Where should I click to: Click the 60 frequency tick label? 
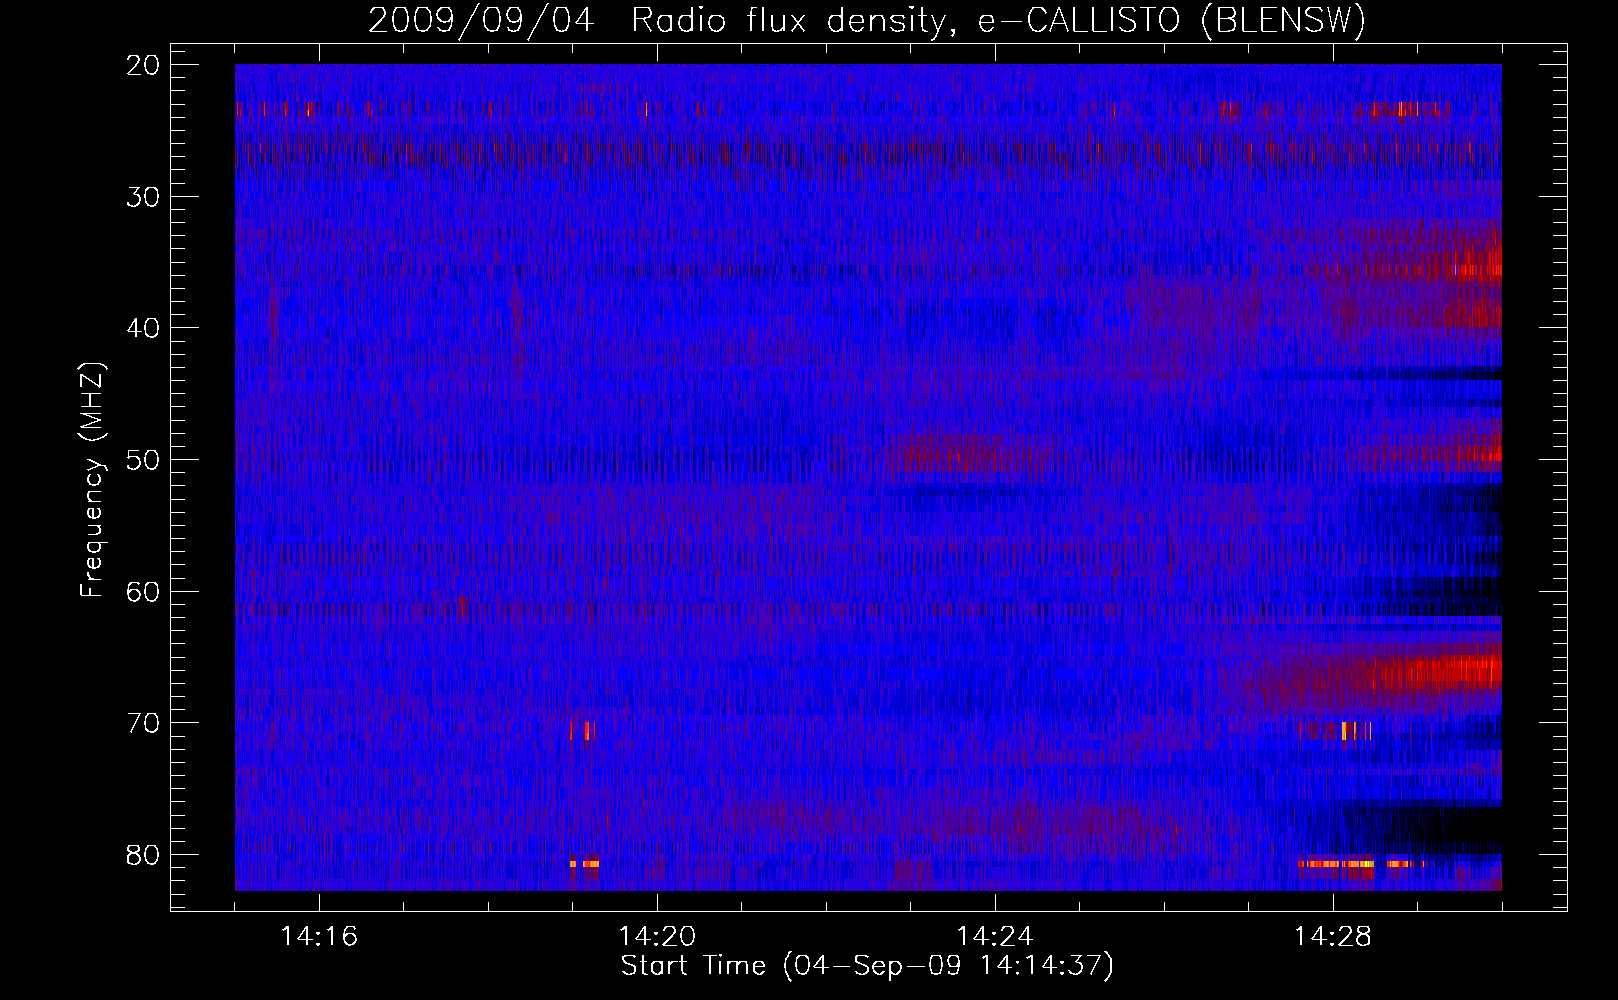tap(143, 592)
